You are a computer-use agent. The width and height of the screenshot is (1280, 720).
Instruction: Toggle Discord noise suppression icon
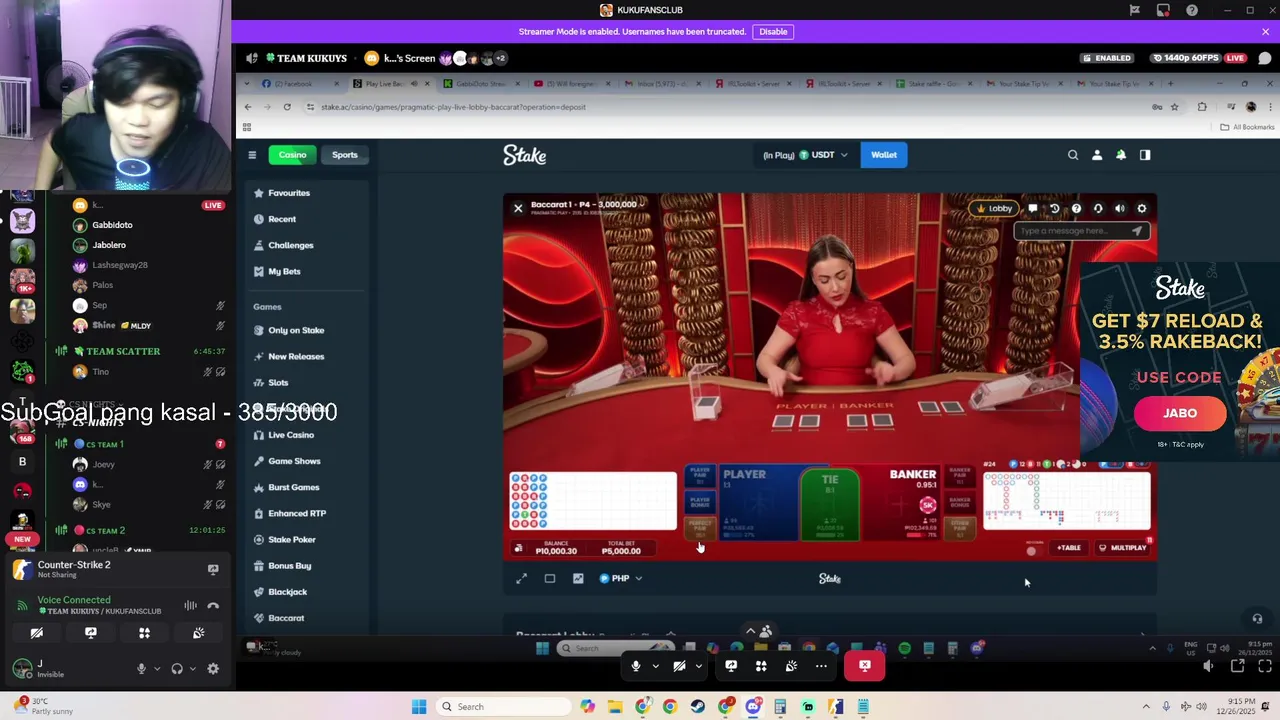click(x=190, y=605)
